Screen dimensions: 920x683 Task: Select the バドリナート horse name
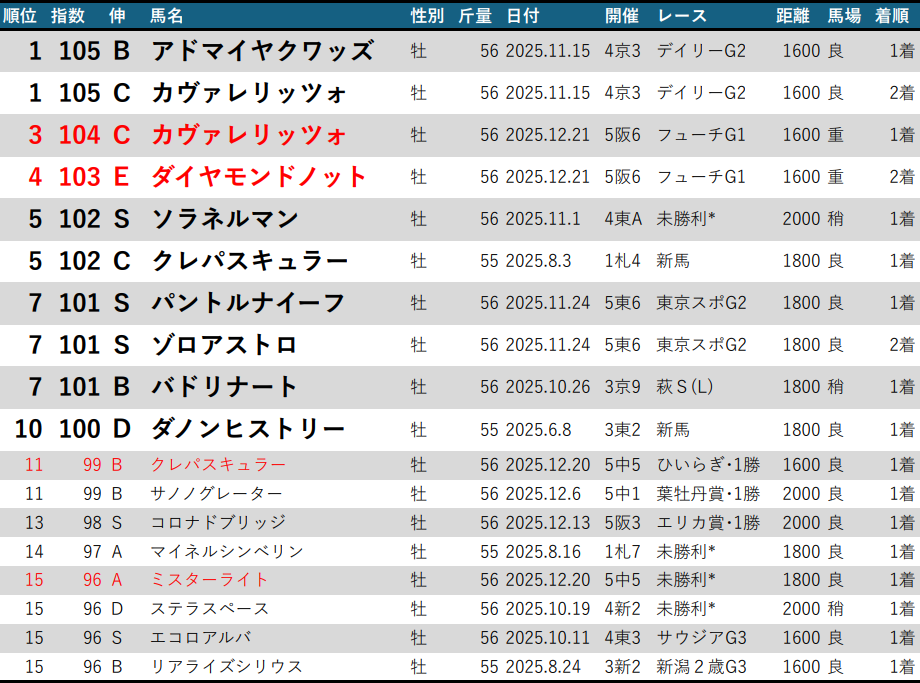(x=225, y=387)
